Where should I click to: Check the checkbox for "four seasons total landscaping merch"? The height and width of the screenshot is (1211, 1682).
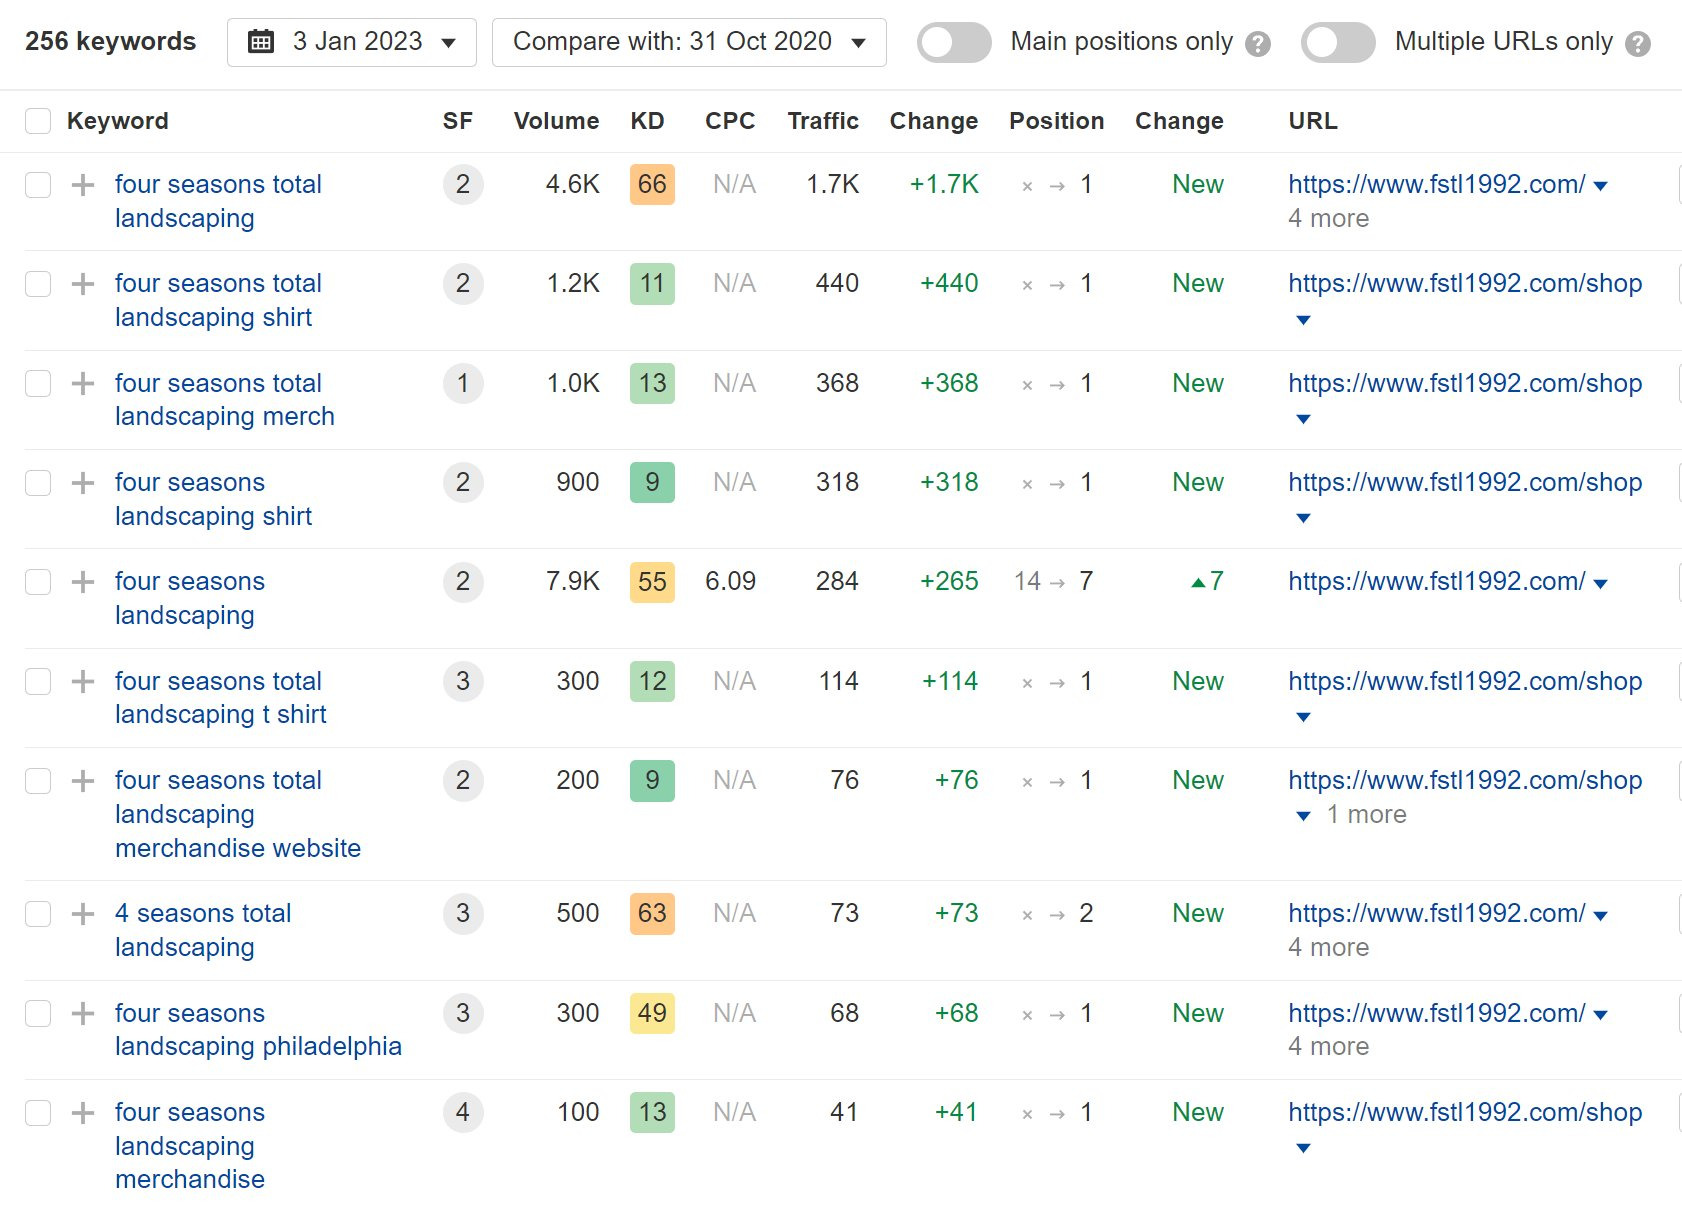click(37, 383)
